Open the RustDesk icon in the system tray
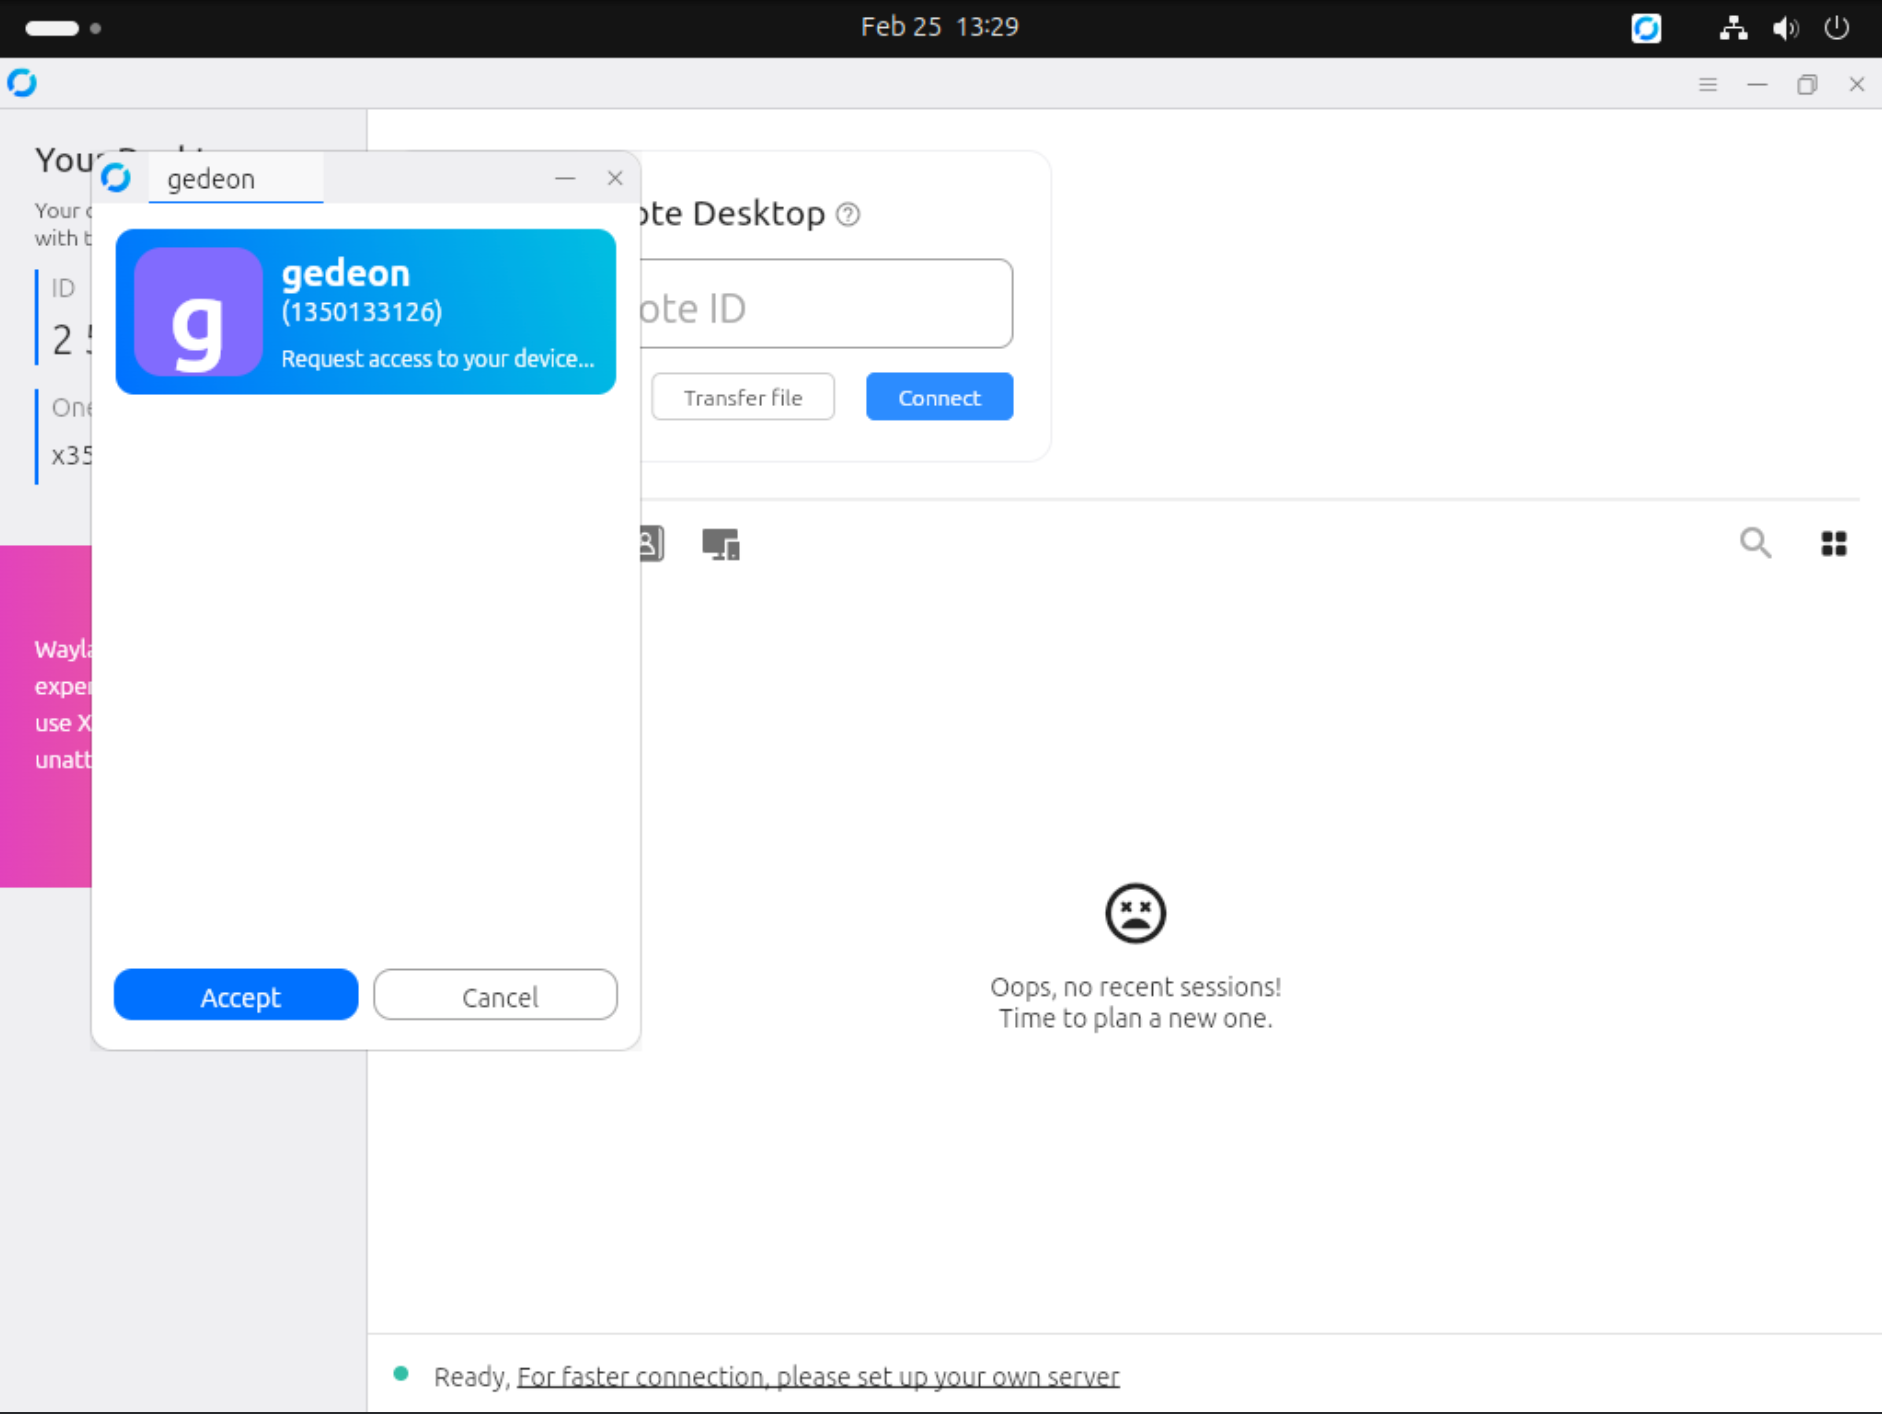This screenshot has width=1882, height=1414. pyautogui.click(x=1646, y=28)
